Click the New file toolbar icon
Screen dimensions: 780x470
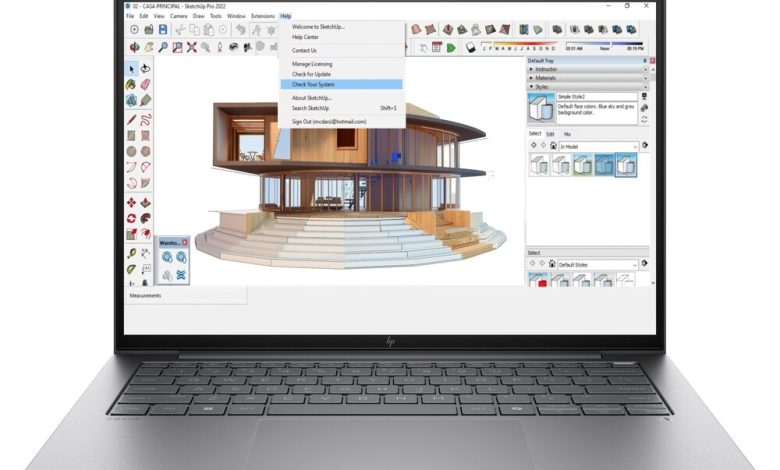point(134,30)
